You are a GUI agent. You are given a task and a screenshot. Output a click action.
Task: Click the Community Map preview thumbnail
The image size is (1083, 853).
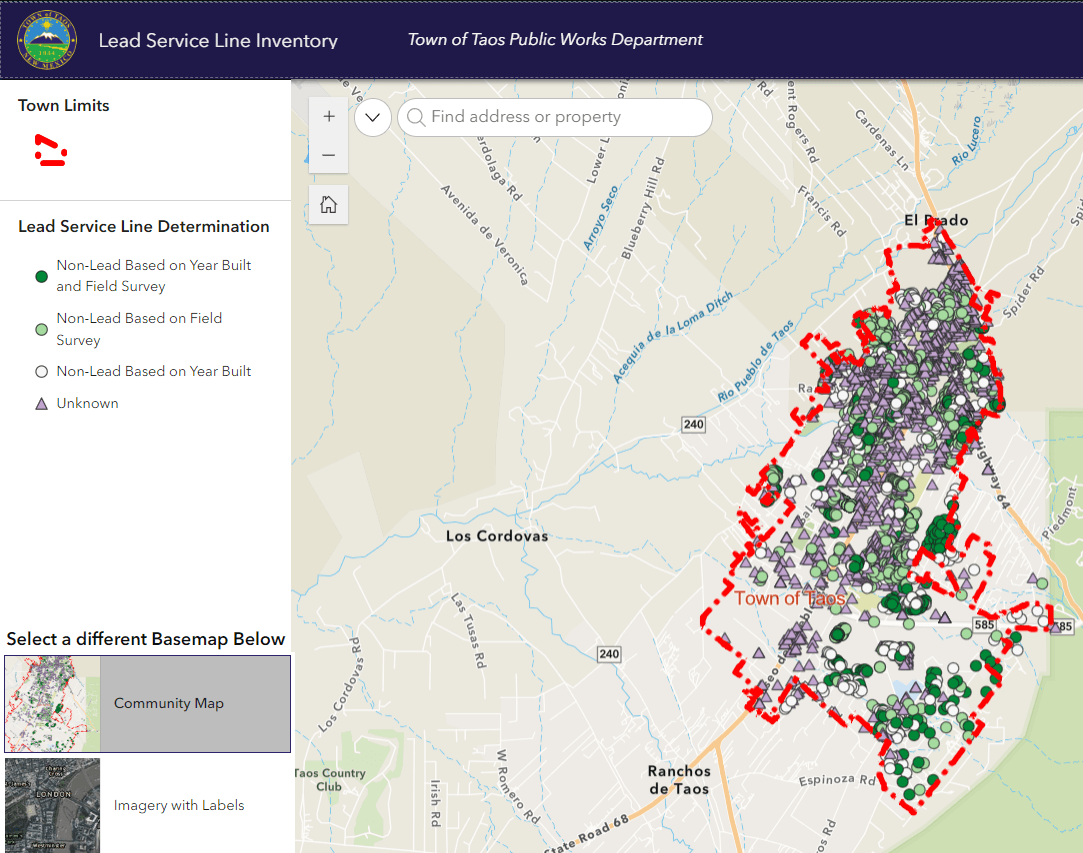[x=52, y=703]
